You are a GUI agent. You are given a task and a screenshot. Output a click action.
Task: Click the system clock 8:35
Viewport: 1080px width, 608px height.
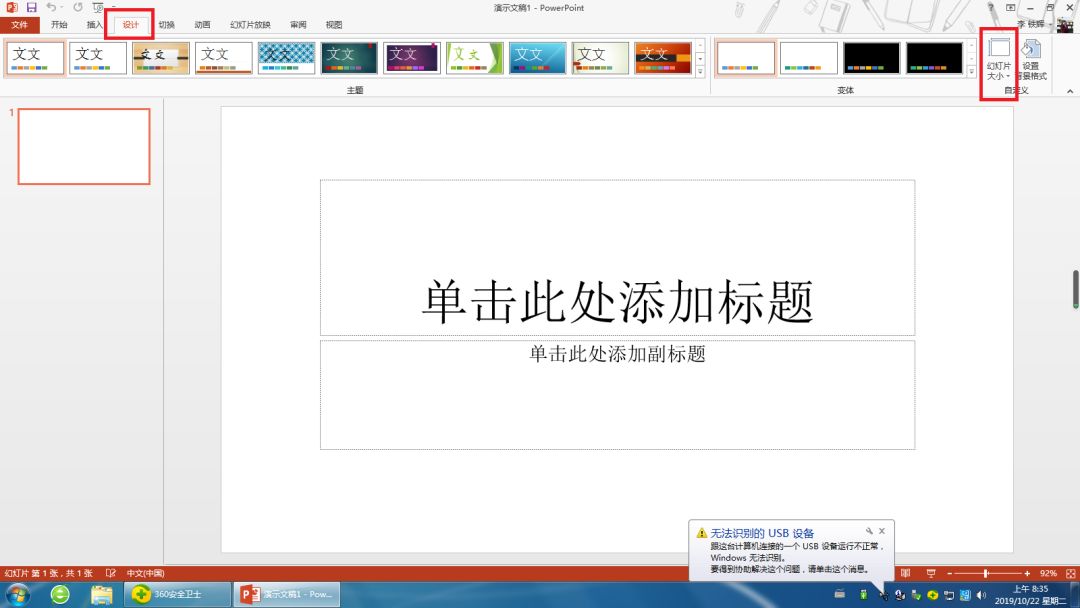1030,589
